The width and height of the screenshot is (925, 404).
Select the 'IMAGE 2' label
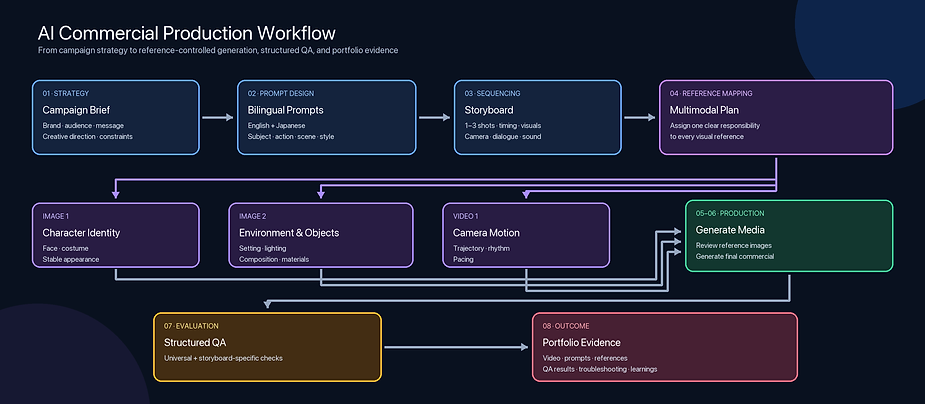pyautogui.click(x=252, y=216)
